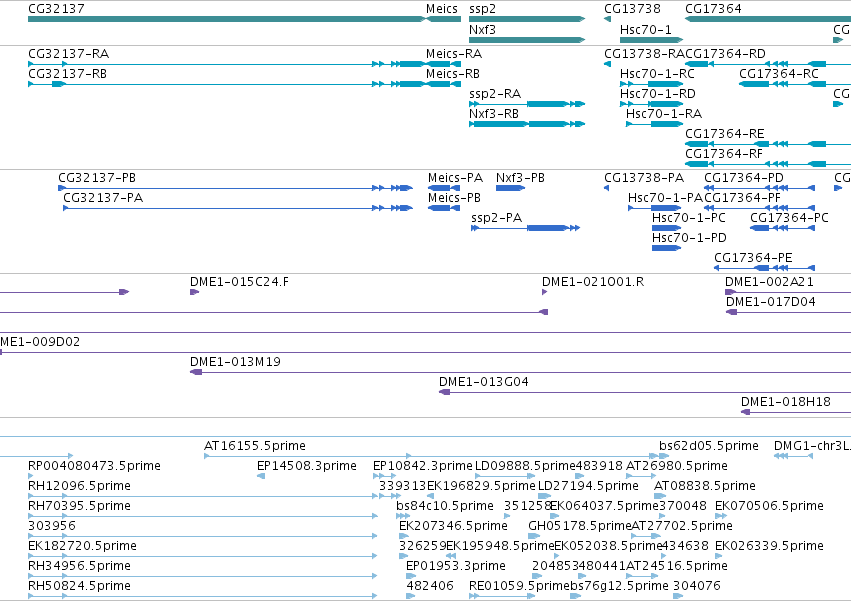Open the ssp2-PA protein feature
The image size is (851, 601).
(497, 218)
